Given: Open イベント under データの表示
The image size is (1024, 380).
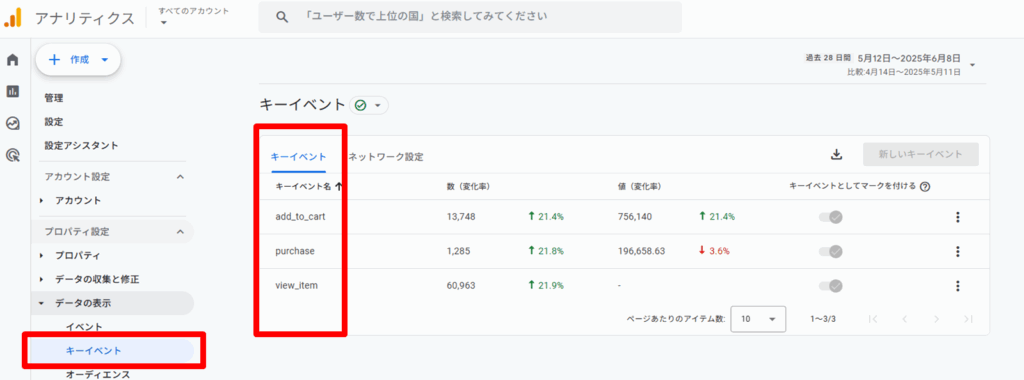Looking at the screenshot, I should coord(84,326).
